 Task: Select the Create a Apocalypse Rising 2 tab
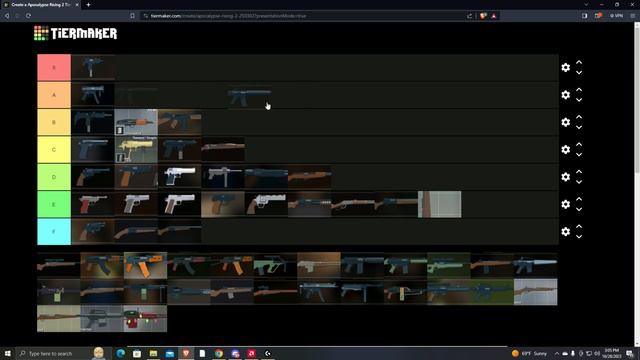pos(41,4)
